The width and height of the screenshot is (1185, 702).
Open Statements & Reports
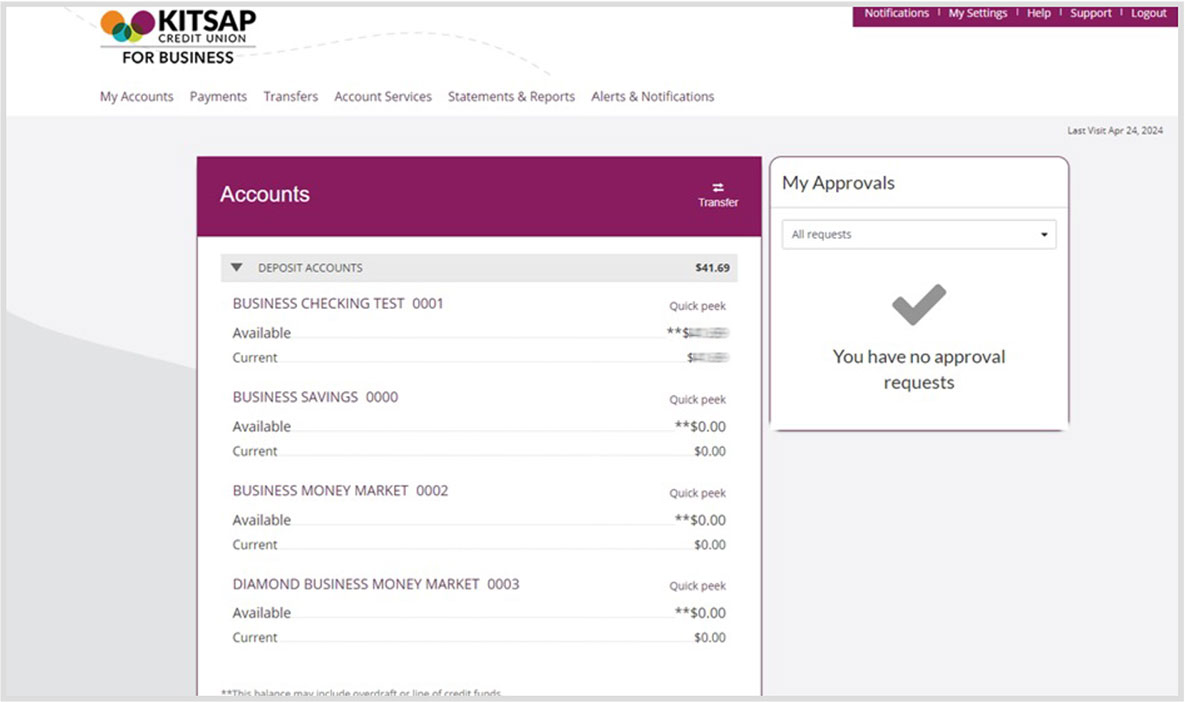pos(511,96)
